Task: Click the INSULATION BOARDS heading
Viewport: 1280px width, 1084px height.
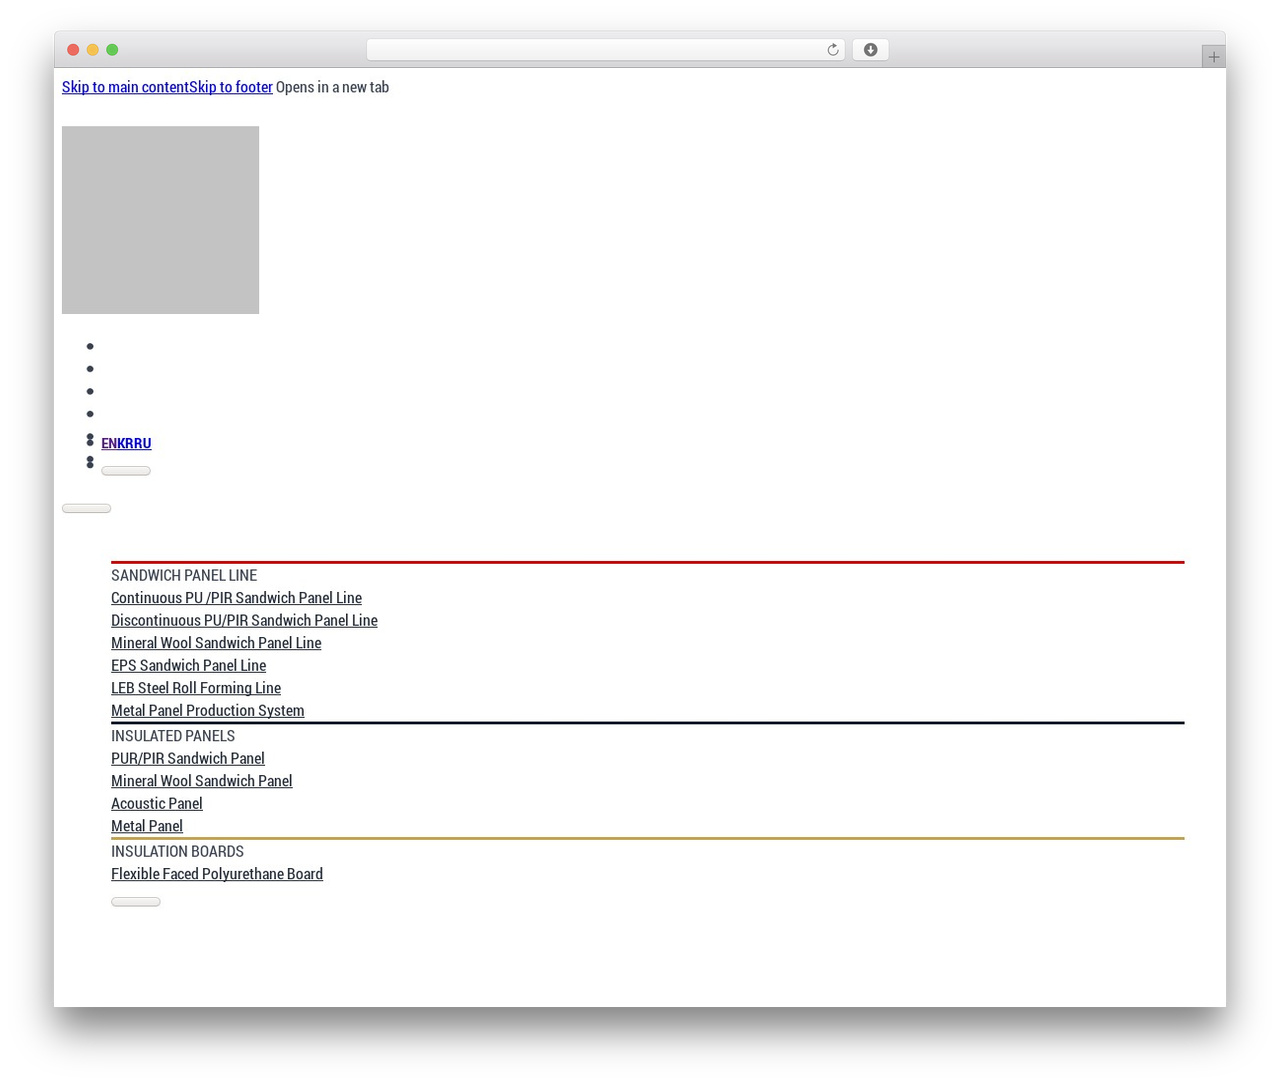Action: [177, 851]
